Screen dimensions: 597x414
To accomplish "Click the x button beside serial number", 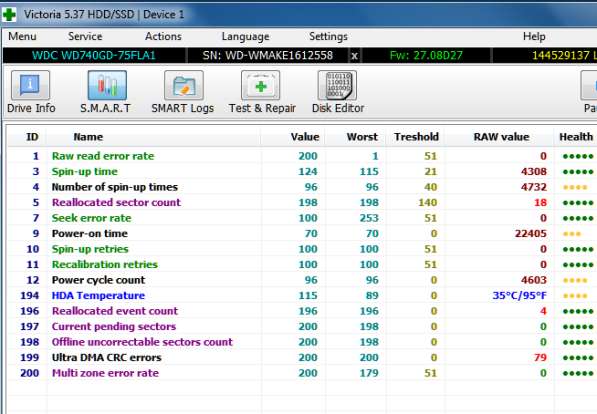I will point(354,56).
